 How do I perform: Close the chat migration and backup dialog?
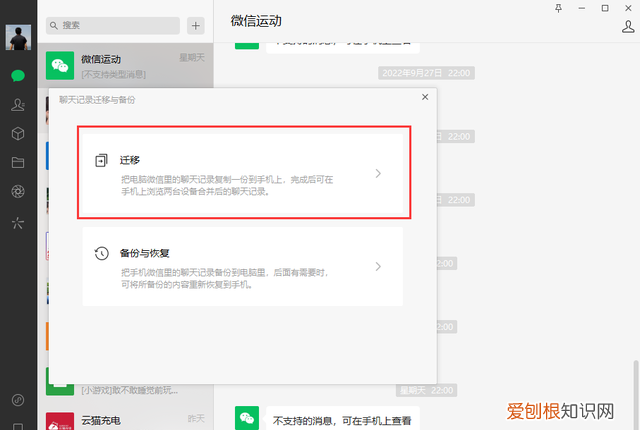coord(425,97)
